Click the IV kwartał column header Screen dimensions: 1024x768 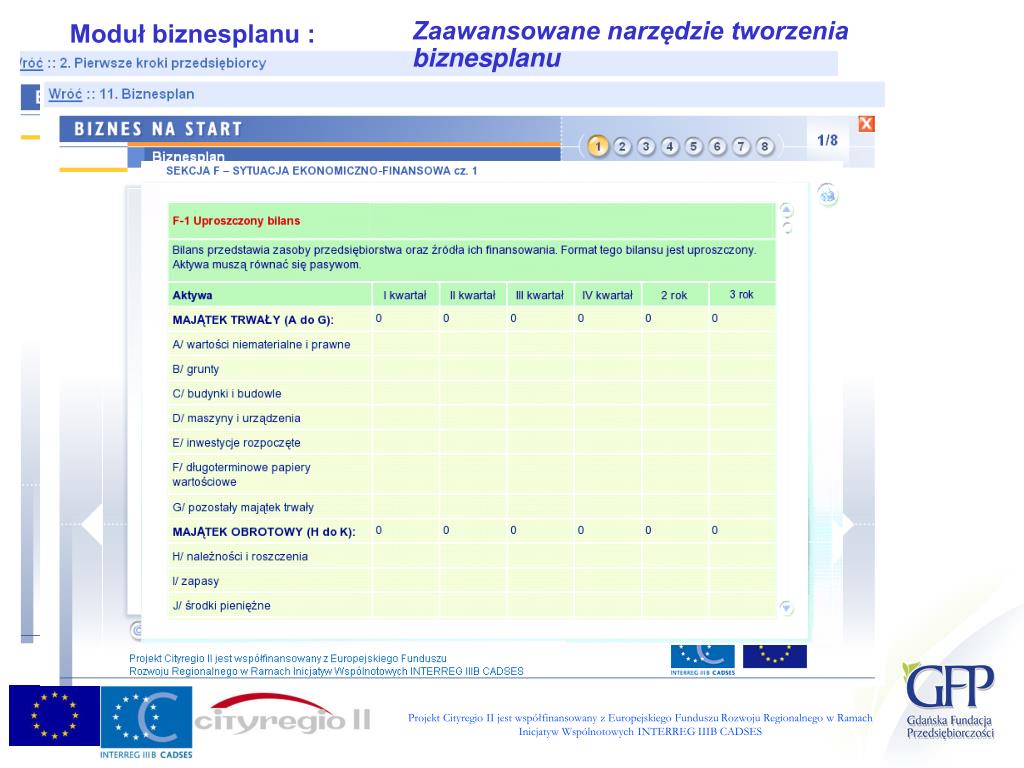pos(607,295)
